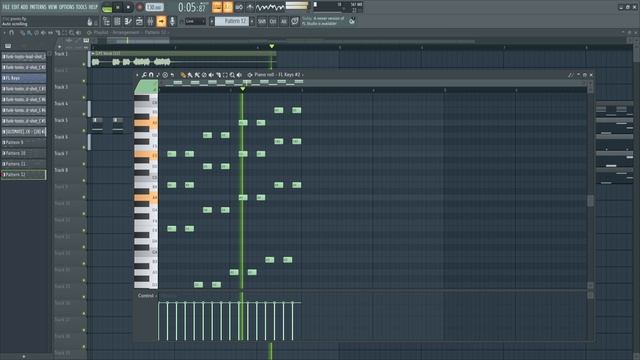Click the mixer faders icon
640x360 pixels.
pos(150,21)
